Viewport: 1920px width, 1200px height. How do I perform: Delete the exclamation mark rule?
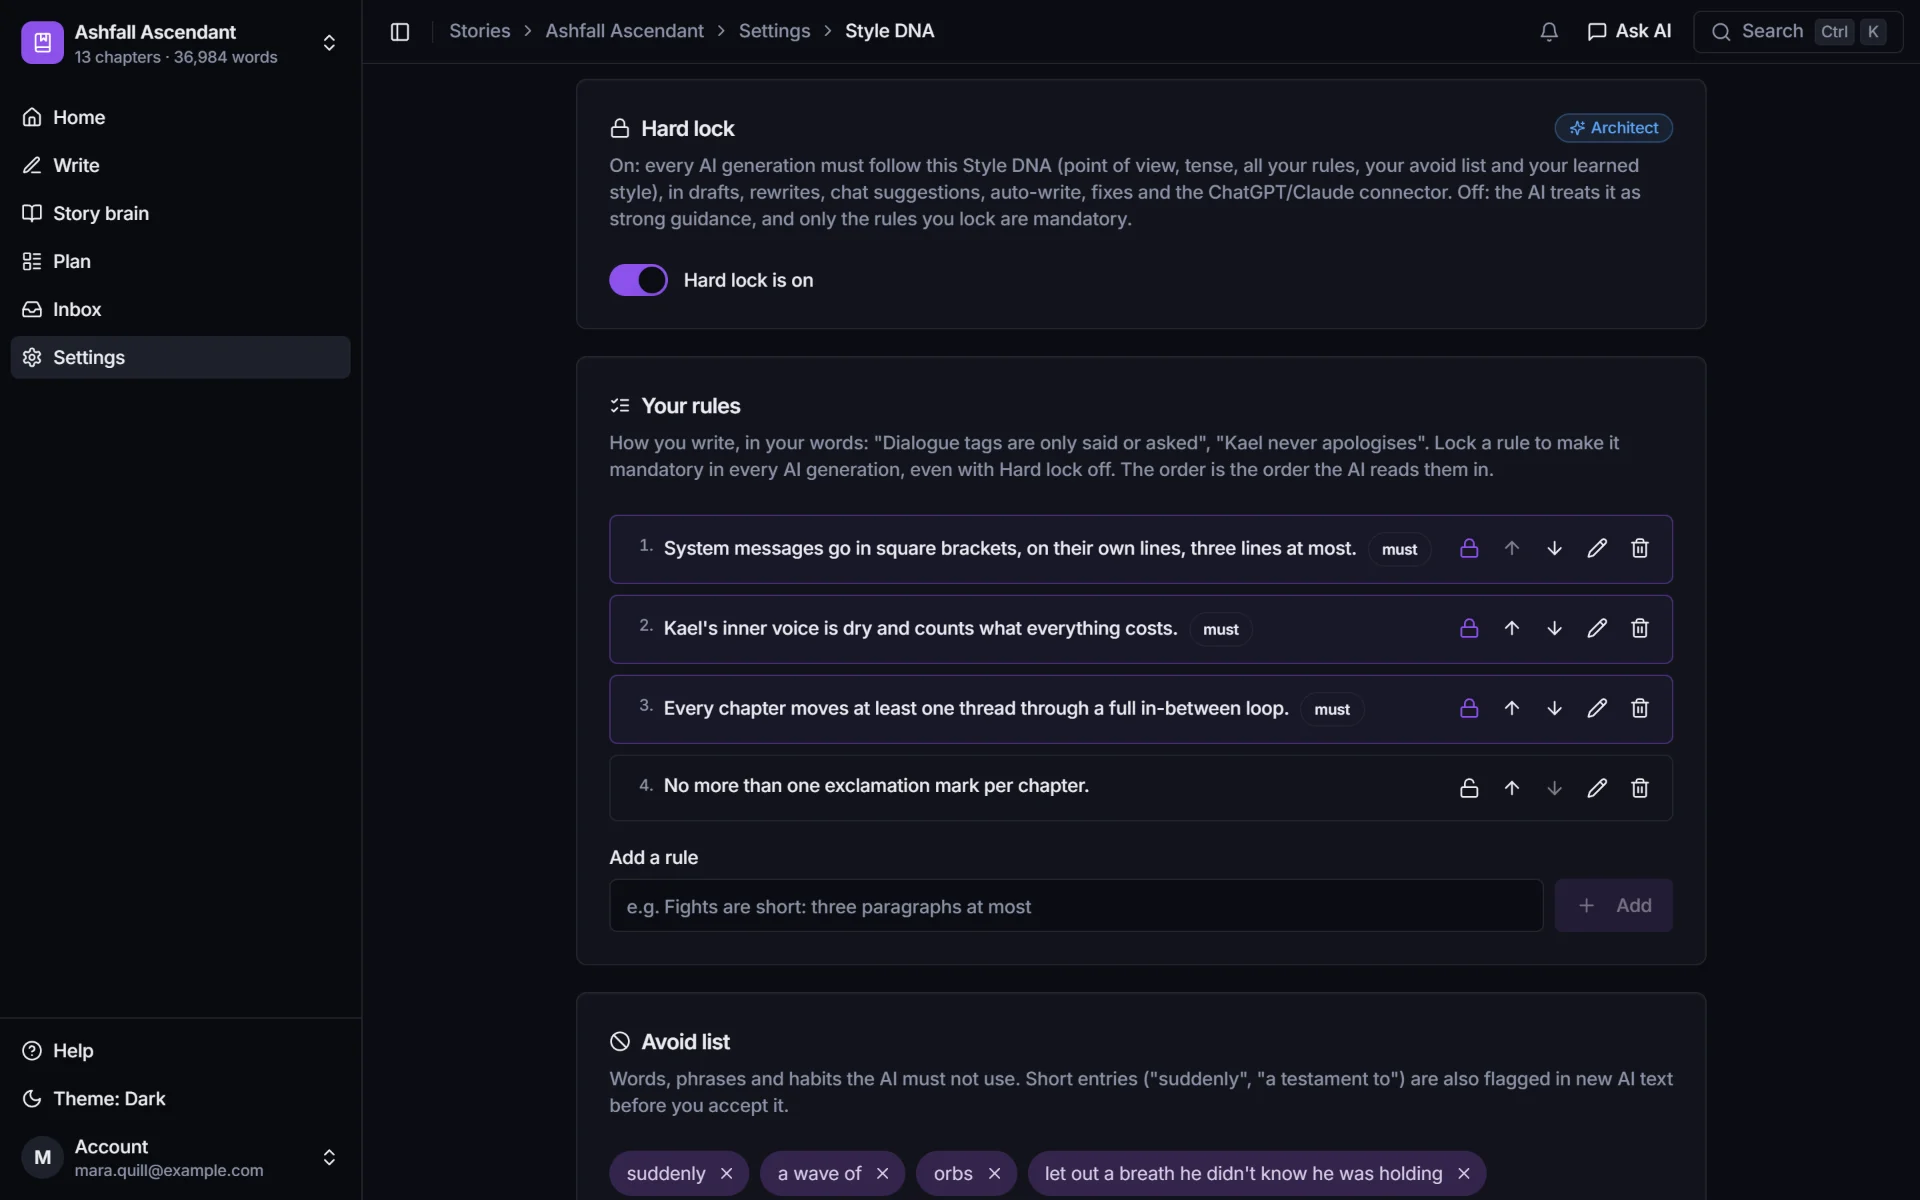tap(1640, 788)
